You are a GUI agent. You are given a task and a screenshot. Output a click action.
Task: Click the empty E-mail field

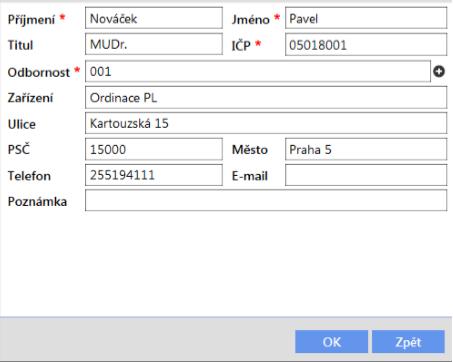pos(366,175)
